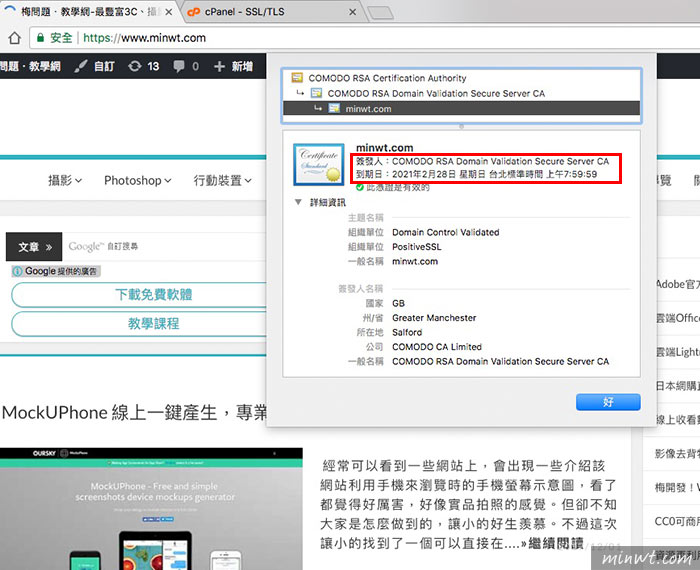
Task: Click the large Certificate Standard image
Action: [319, 164]
